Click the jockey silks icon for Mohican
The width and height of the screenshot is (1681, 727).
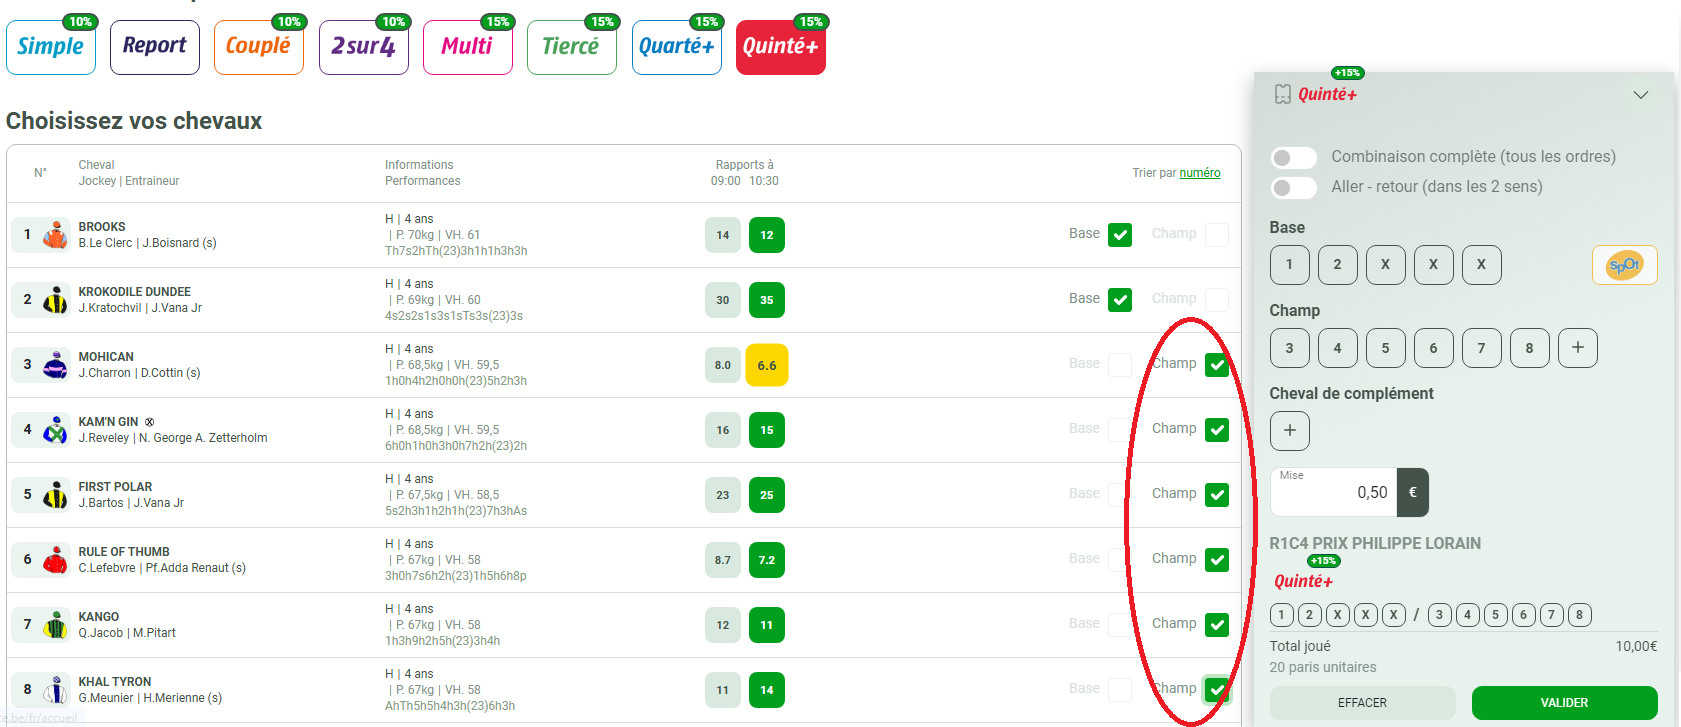pyautogui.click(x=56, y=365)
